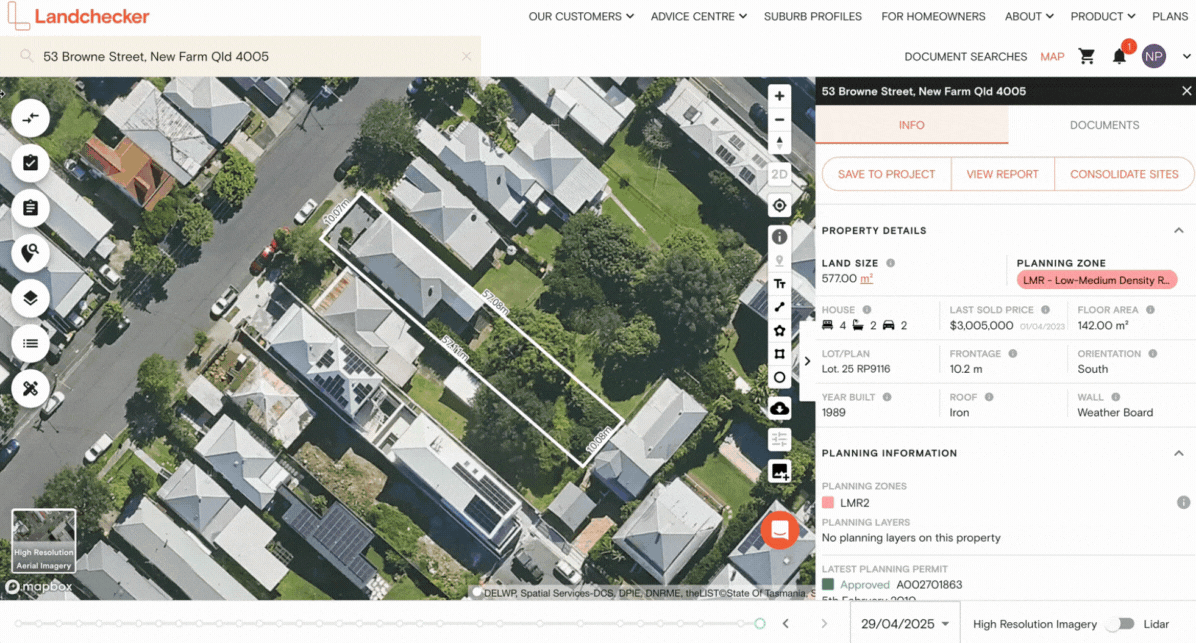Collapse the Property Details section
This screenshot has height=643, width=1196.
tap(1178, 230)
